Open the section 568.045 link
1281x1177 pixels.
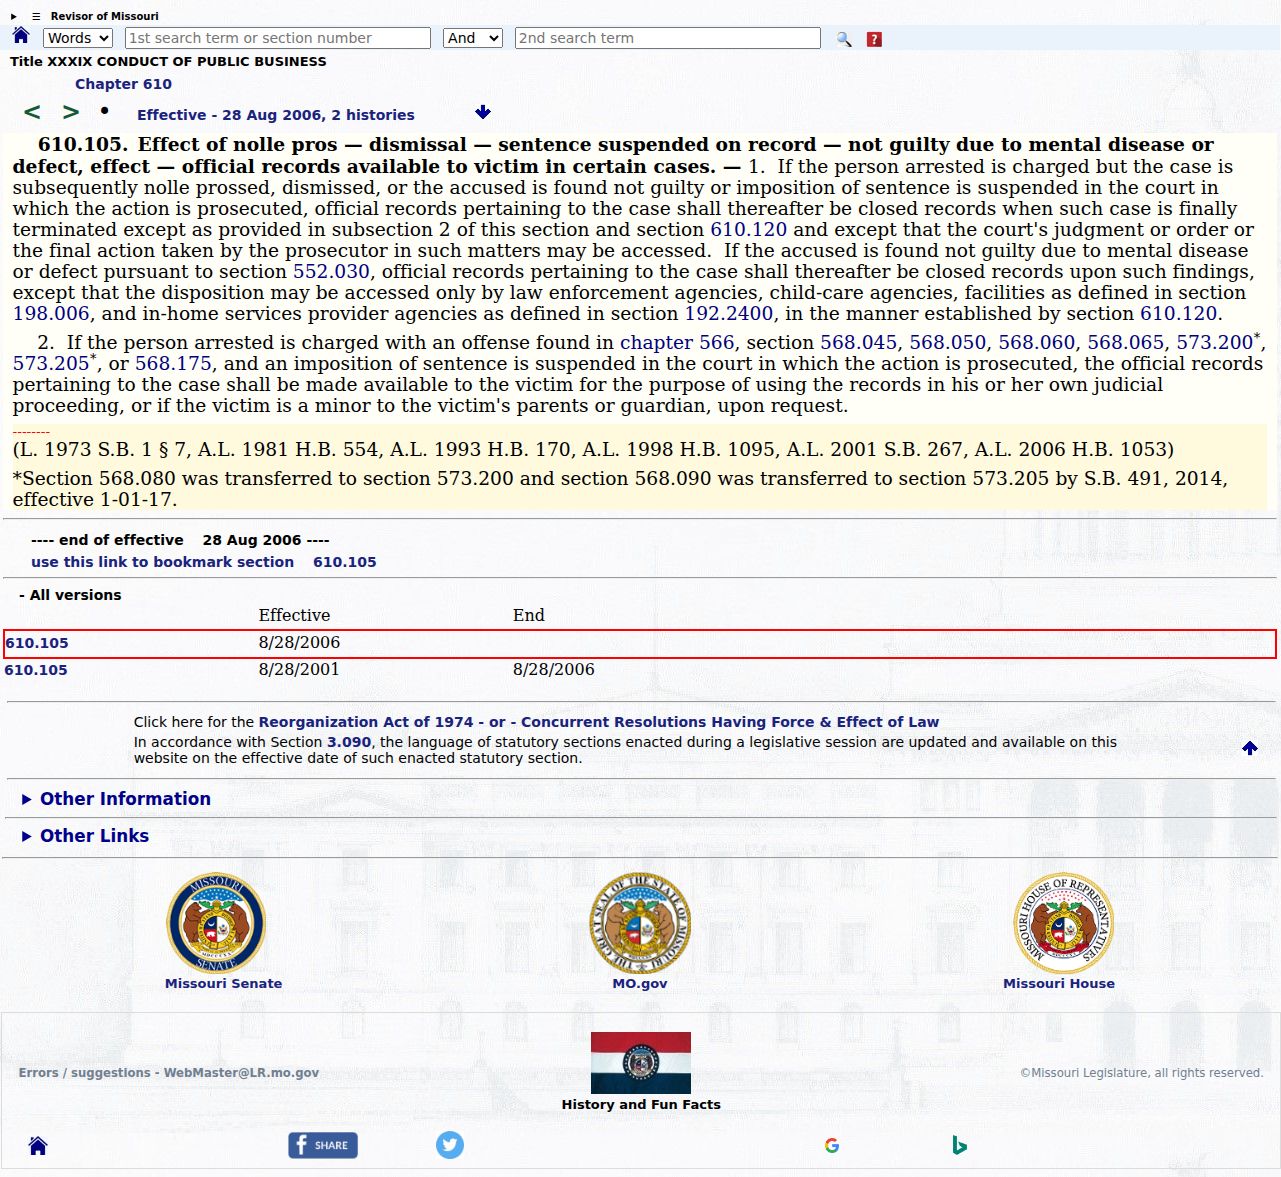tap(859, 343)
